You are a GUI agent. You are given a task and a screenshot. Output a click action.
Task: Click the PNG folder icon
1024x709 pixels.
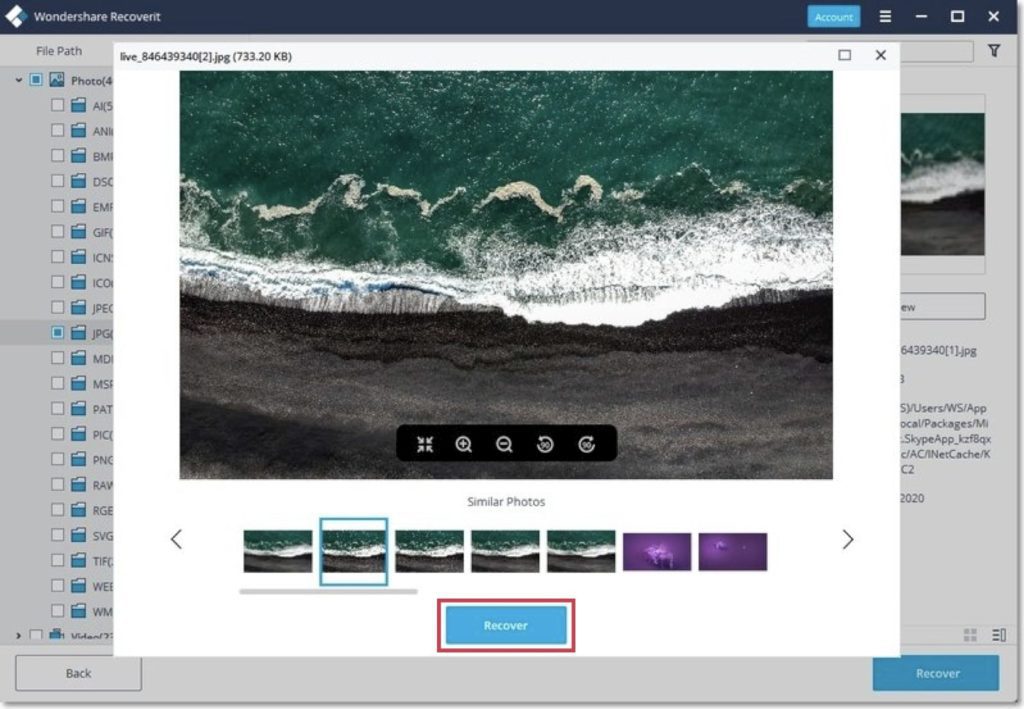[x=78, y=460]
